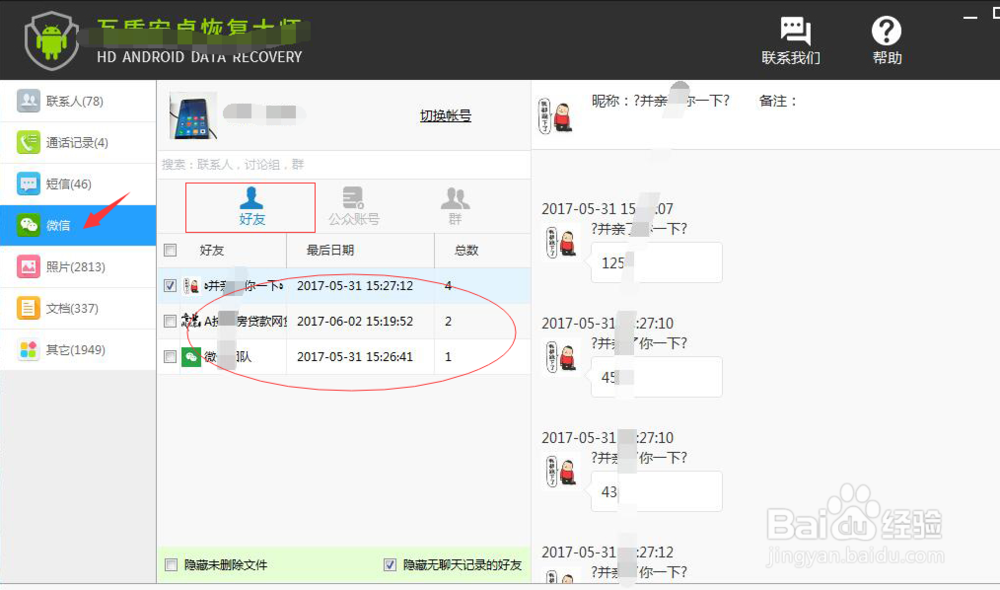The width and height of the screenshot is (1000, 590).
Task: Switch to the 公众账号 tab
Action: coord(353,207)
